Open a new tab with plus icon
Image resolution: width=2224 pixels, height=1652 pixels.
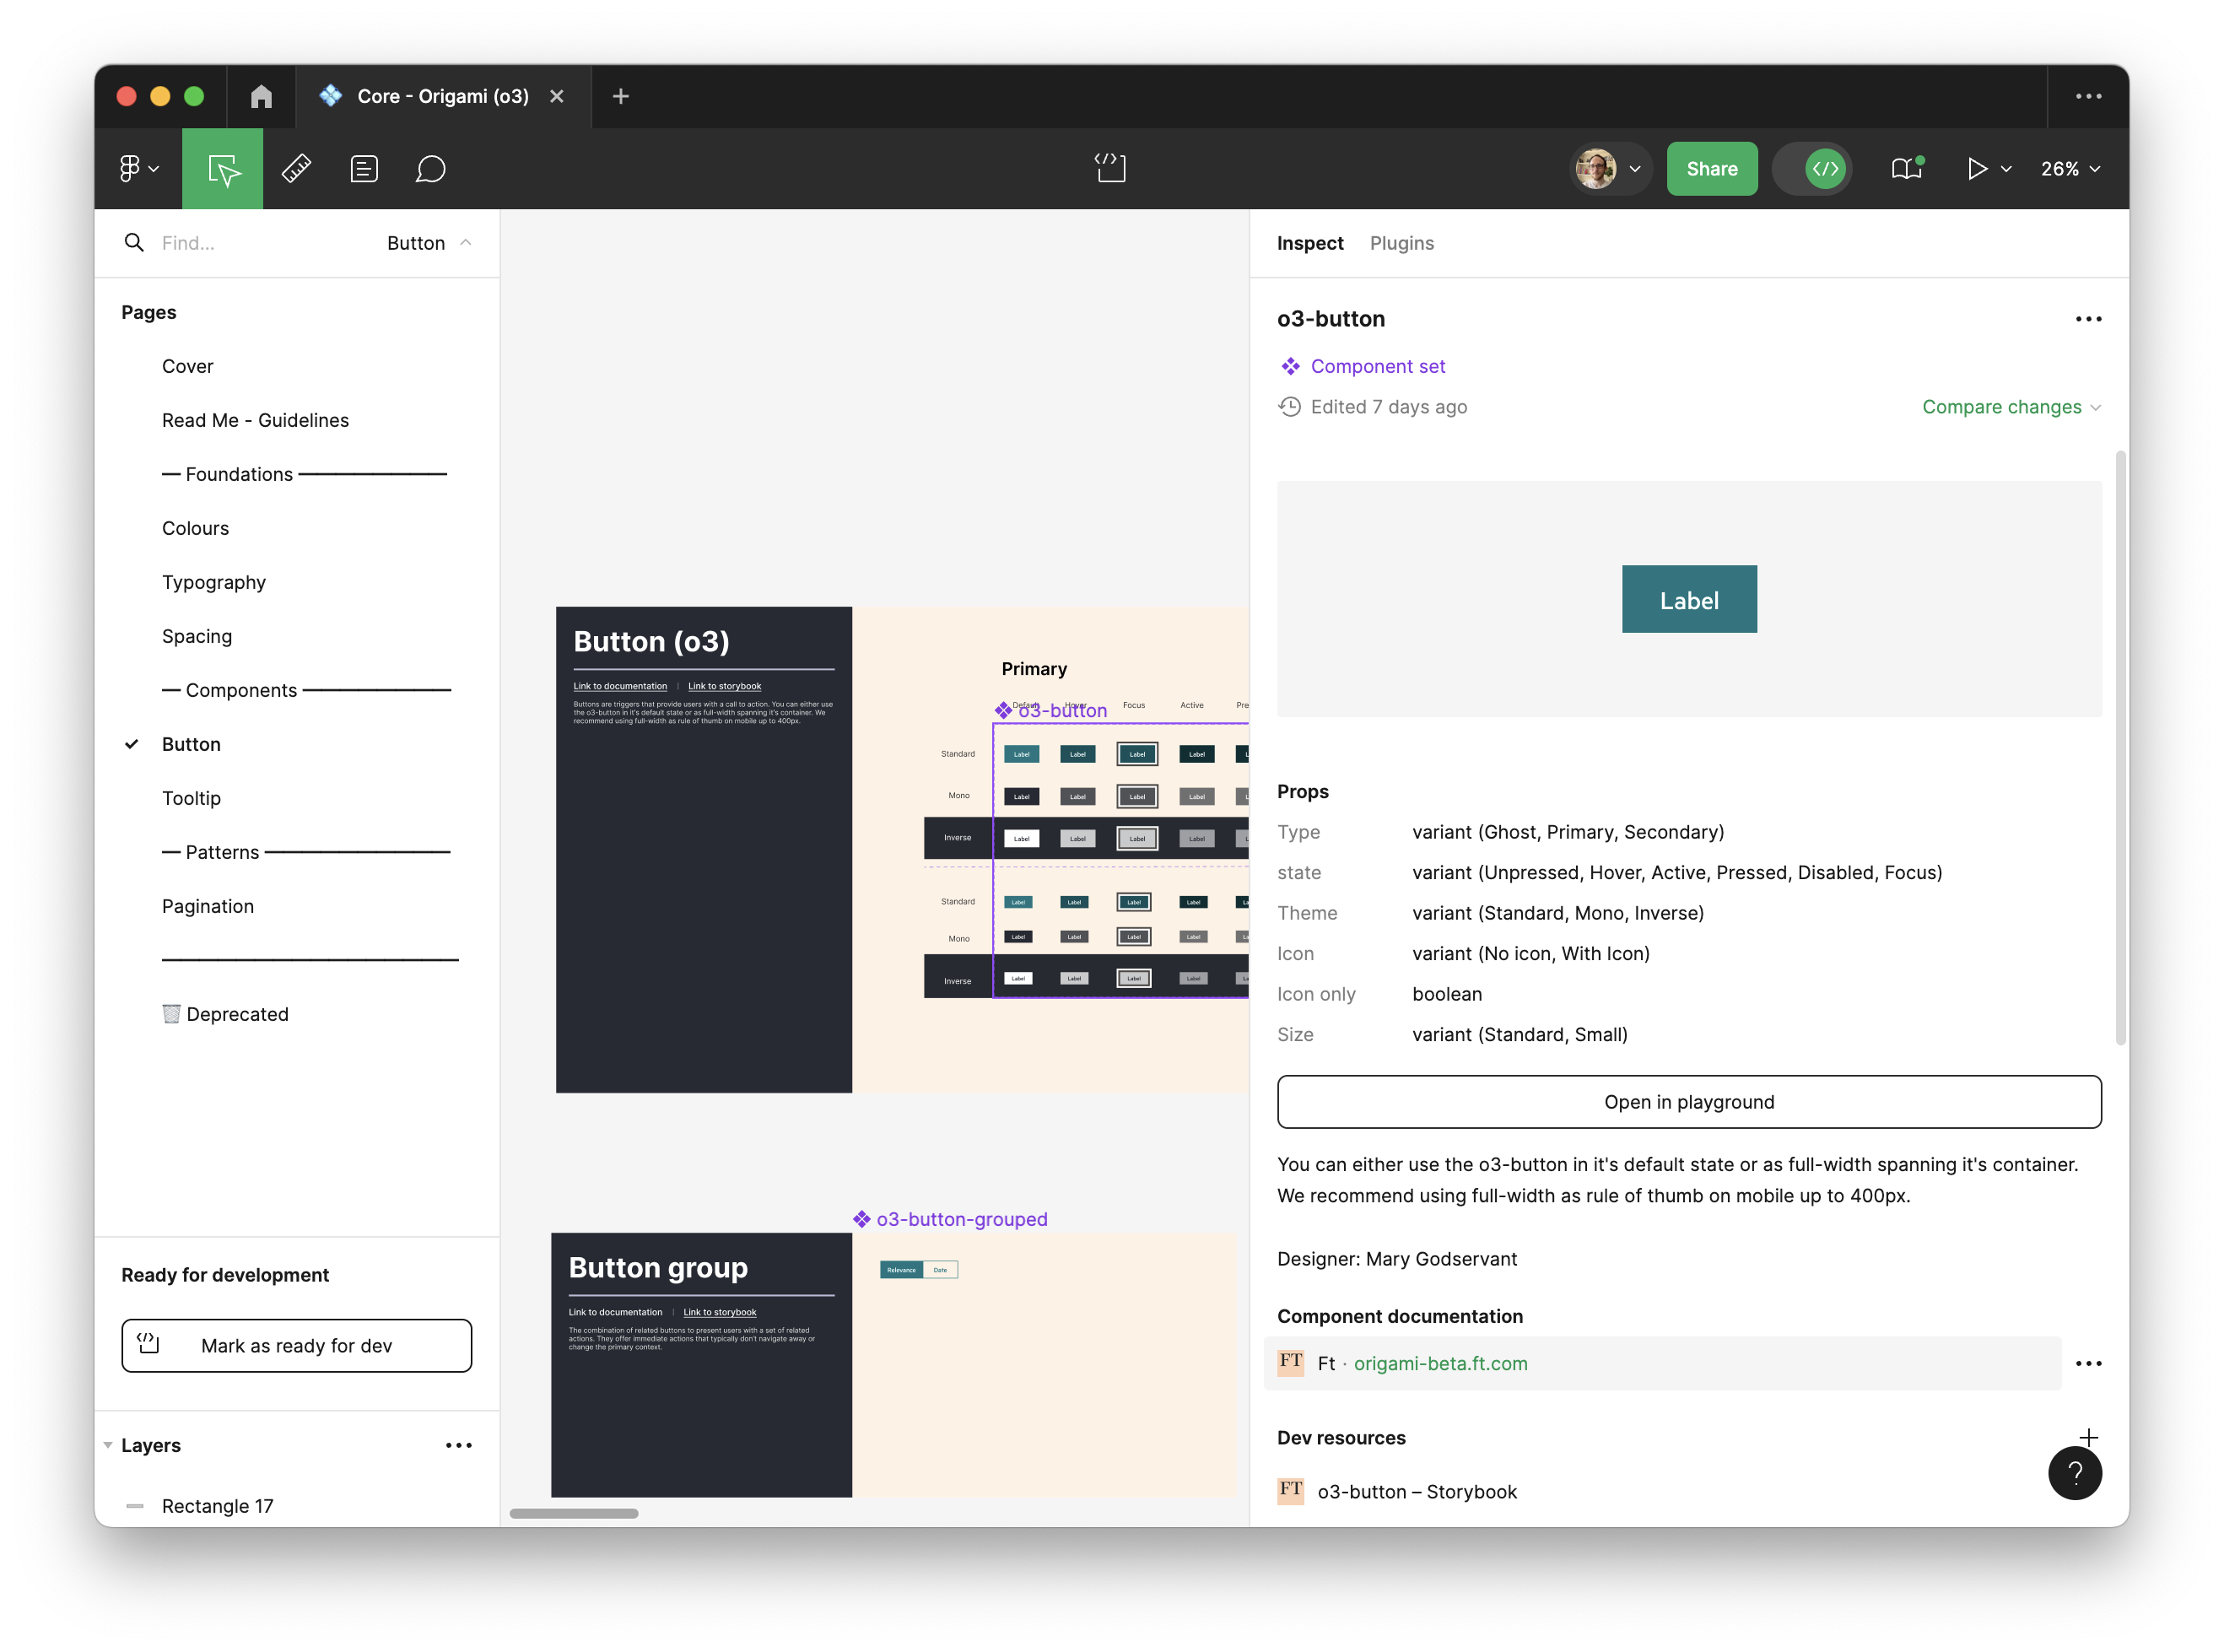point(620,96)
